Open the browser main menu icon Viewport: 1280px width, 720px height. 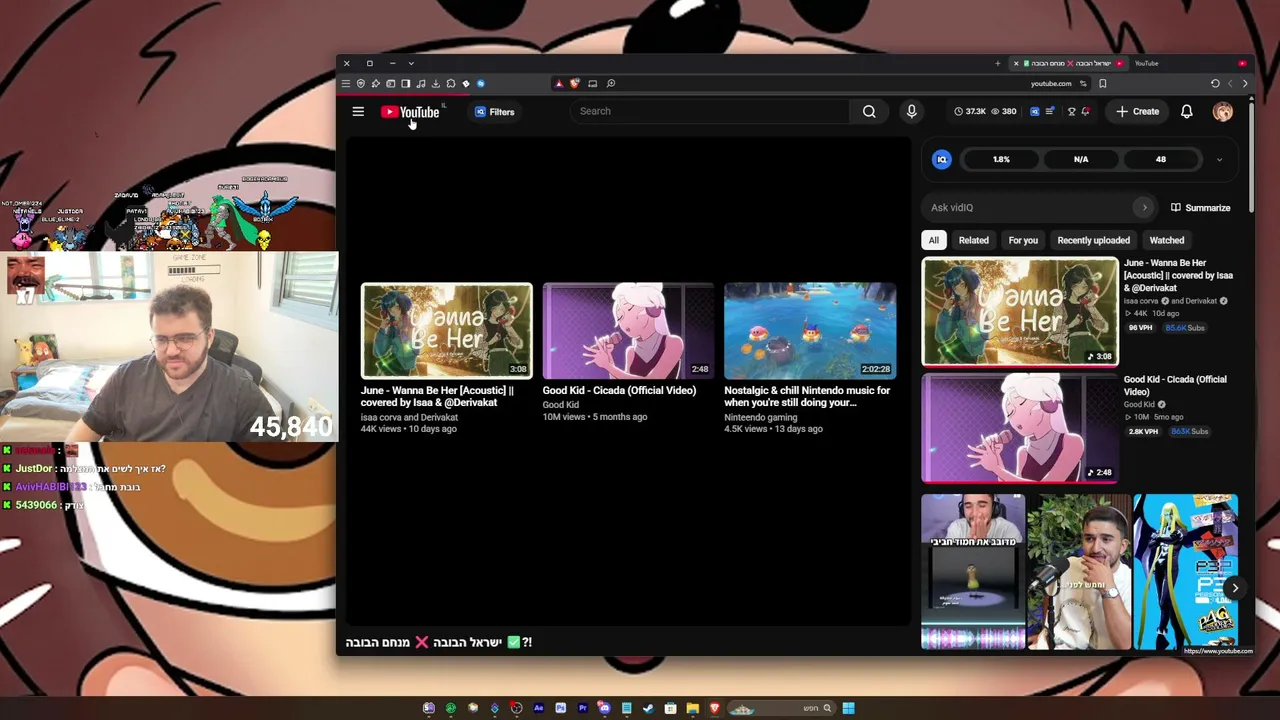346,84
